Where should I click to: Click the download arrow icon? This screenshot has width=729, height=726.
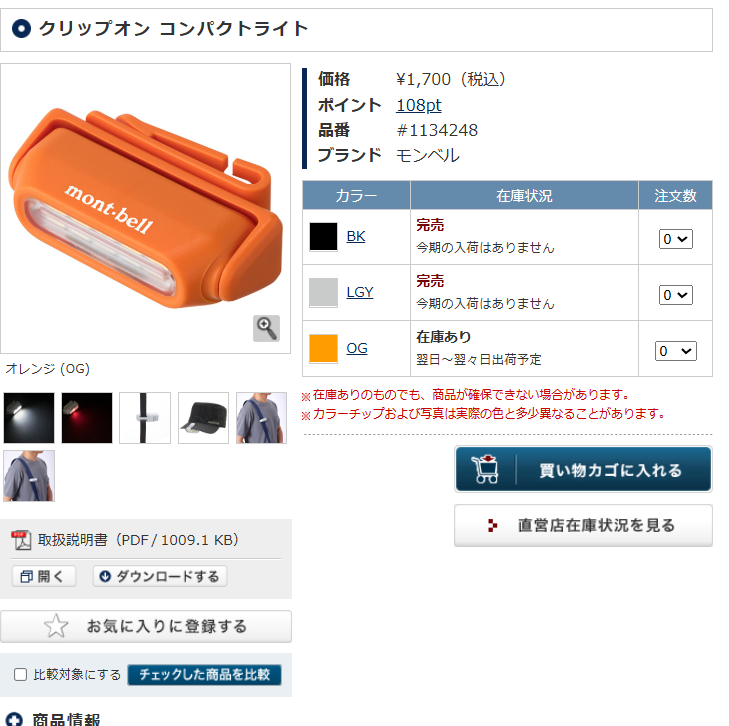pyautogui.click(x=105, y=576)
